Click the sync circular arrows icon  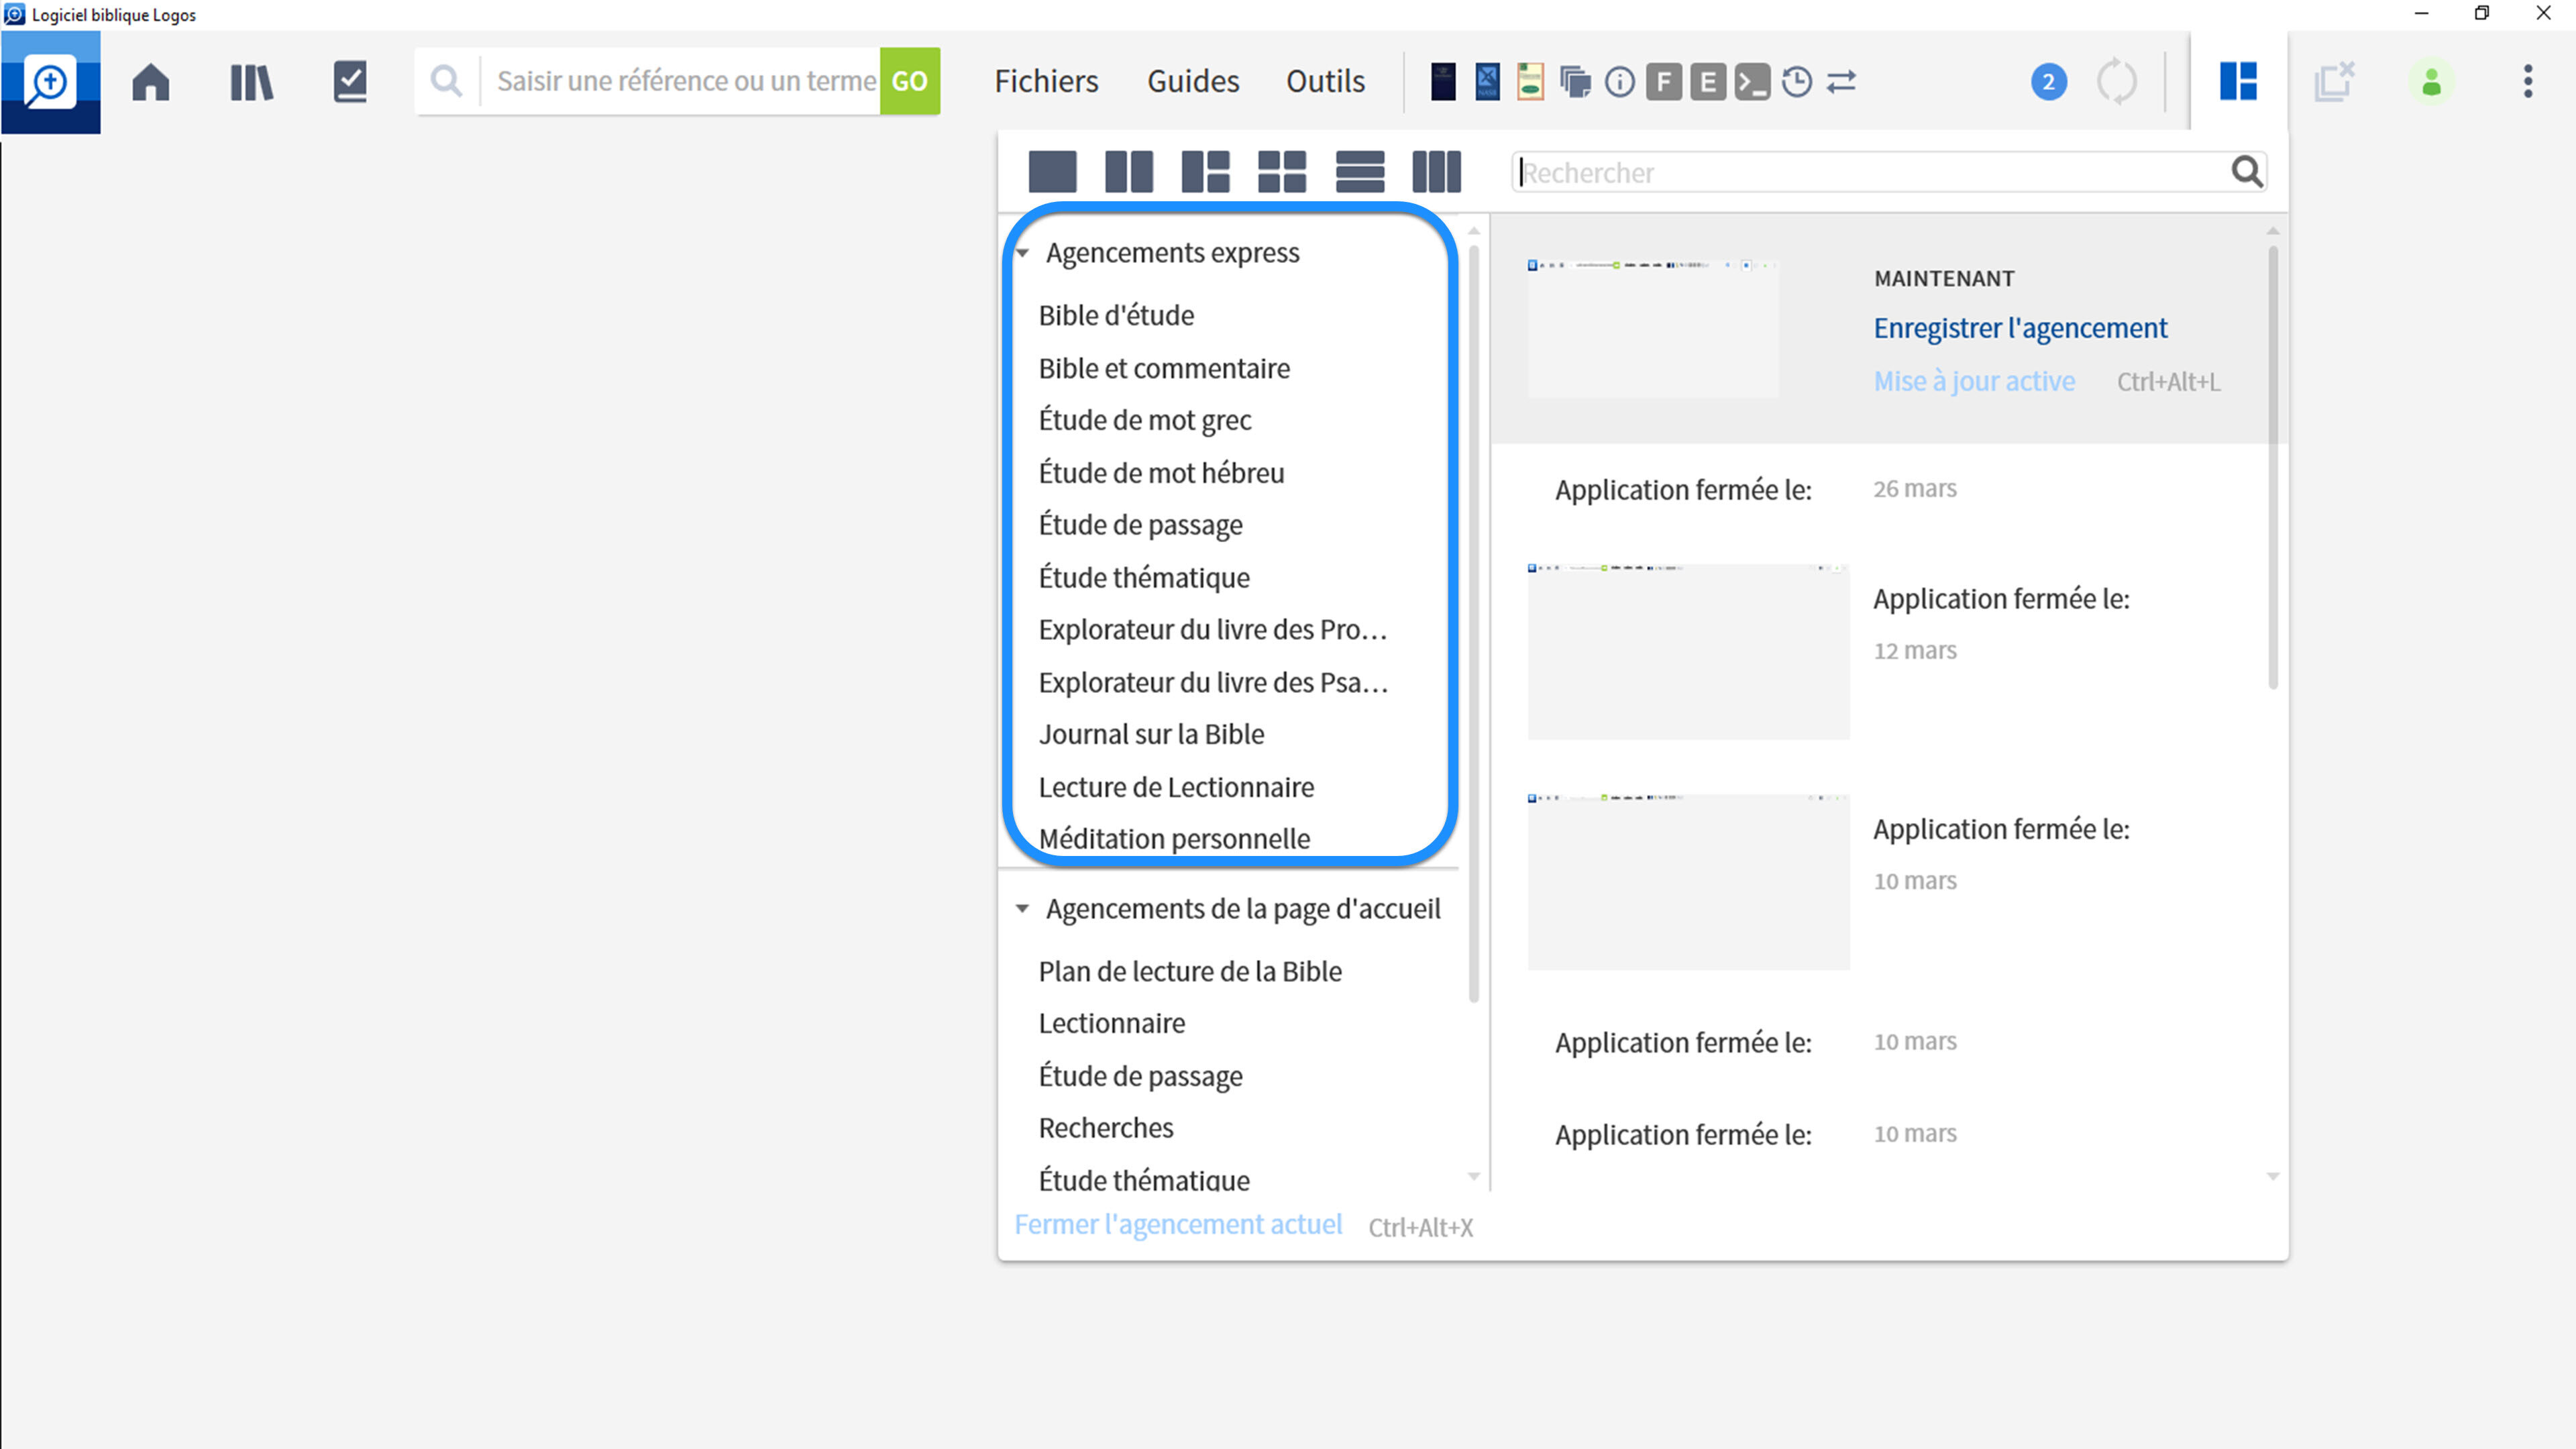[2116, 82]
